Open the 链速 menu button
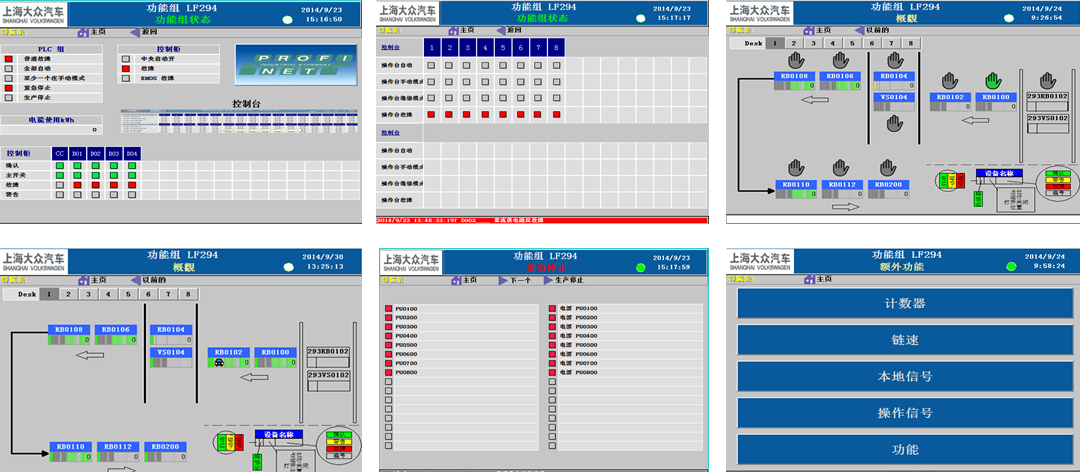 click(904, 340)
